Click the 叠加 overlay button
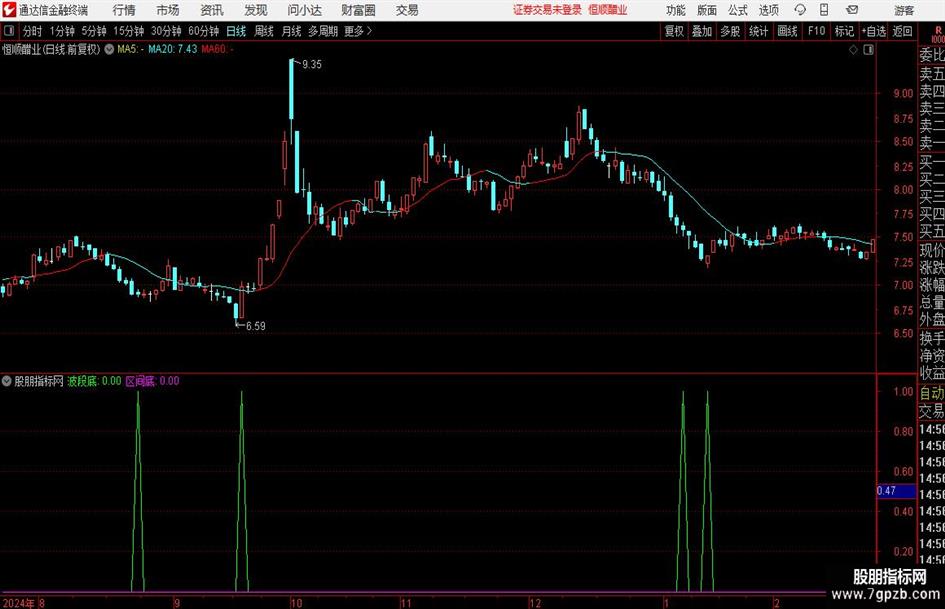 tap(702, 31)
